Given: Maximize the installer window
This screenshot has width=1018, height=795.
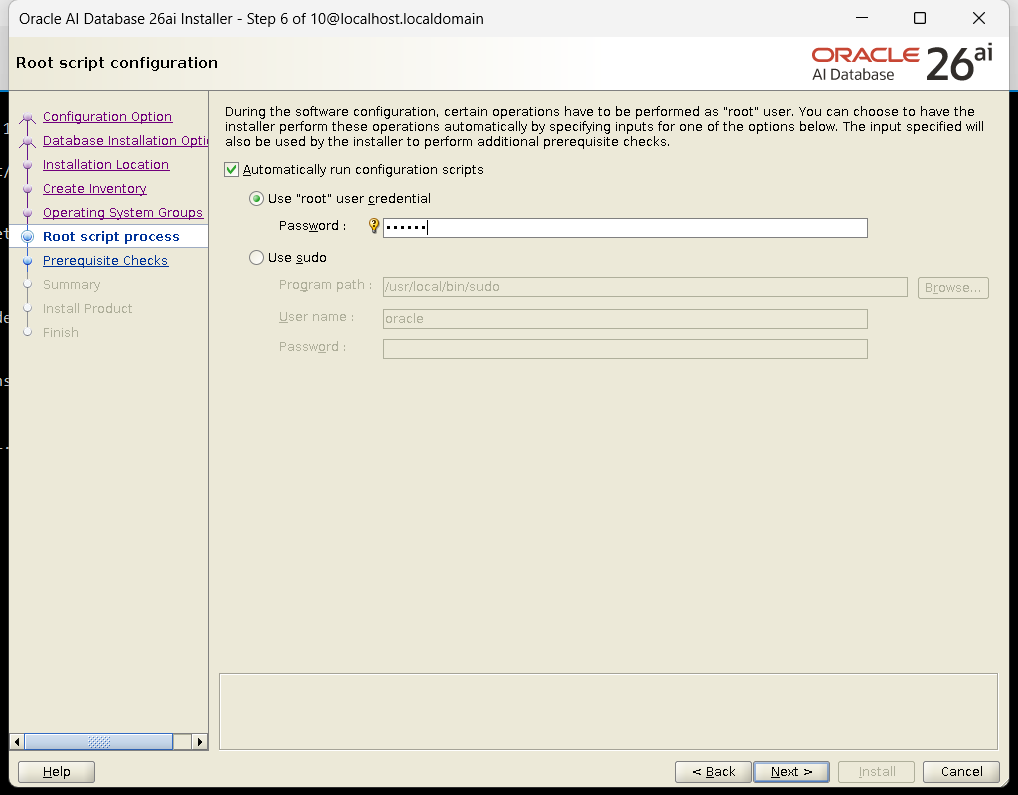Looking at the screenshot, I should [920, 18].
